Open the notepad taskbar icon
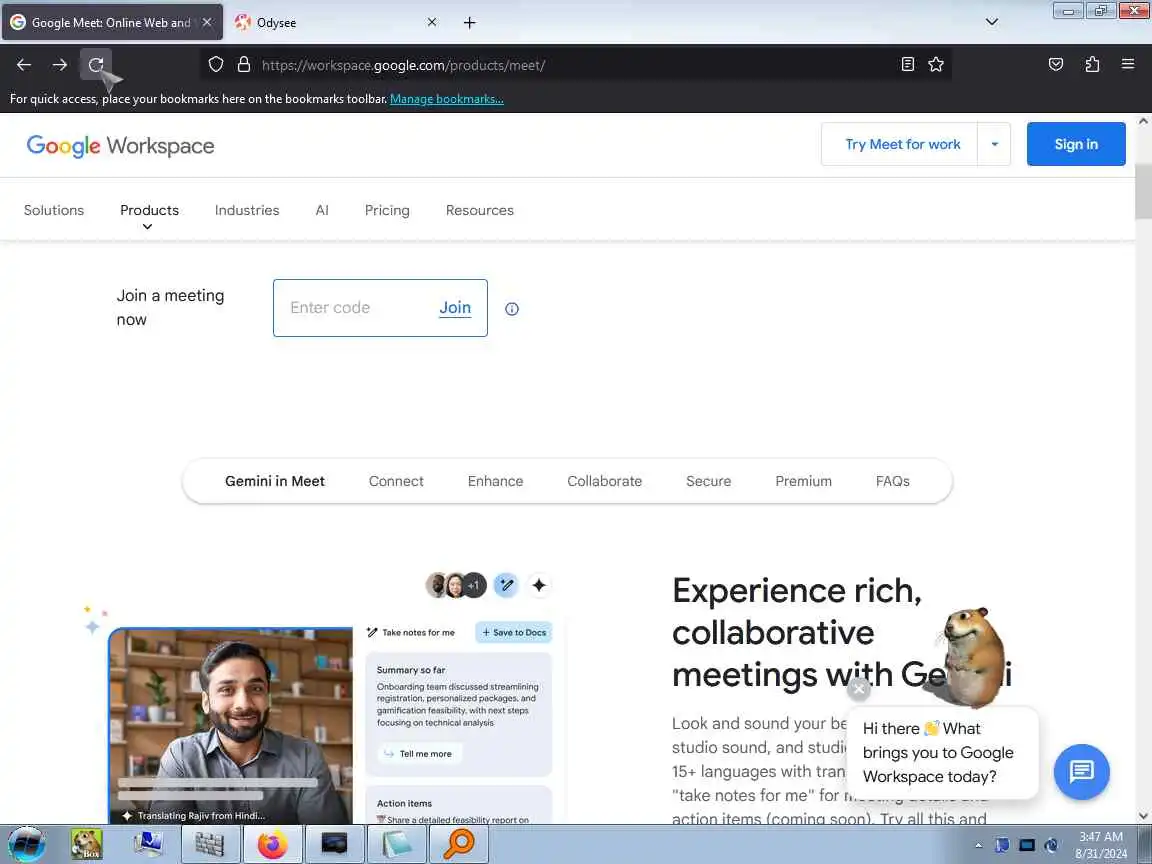The width and height of the screenshot is (1152, 864). click(397, 844)
